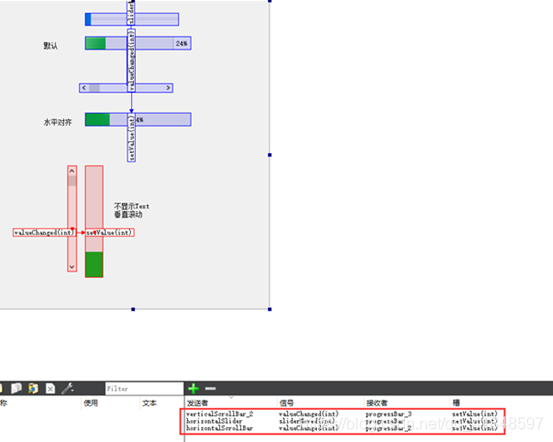
Task: Click the sliderMoved(int) signal cell
Action: point(307,421)
